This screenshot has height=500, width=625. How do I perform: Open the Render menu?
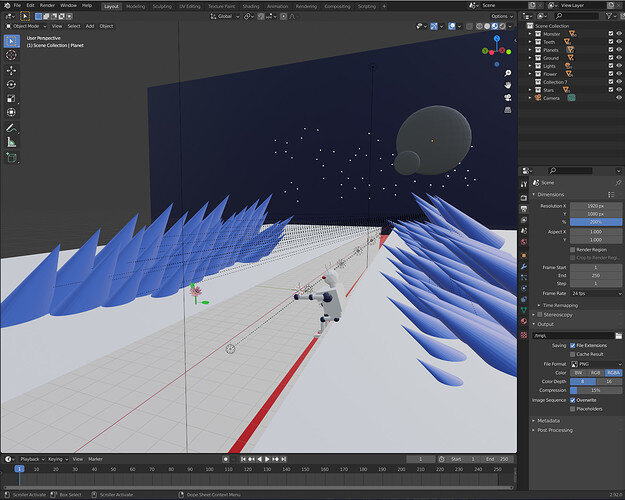tap(47, 6)
